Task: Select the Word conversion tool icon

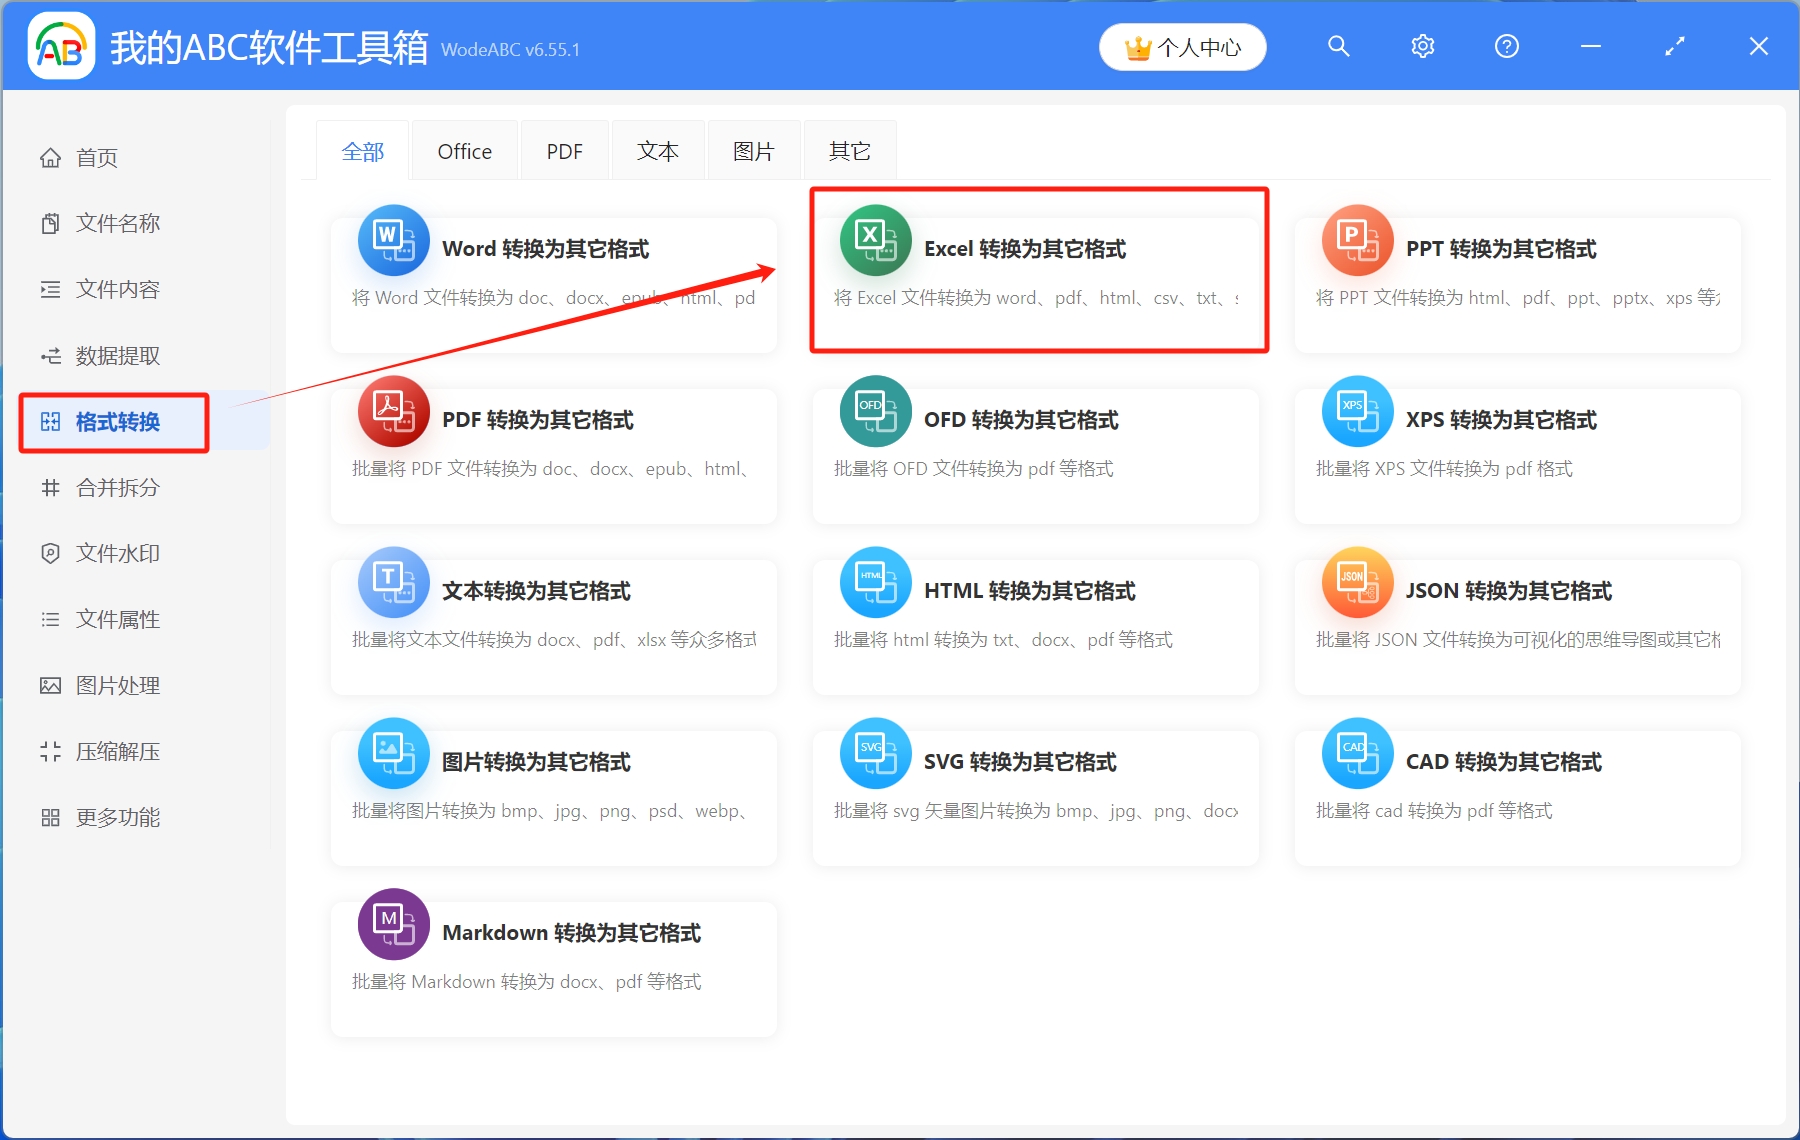Action: click(x=393, y=240)
